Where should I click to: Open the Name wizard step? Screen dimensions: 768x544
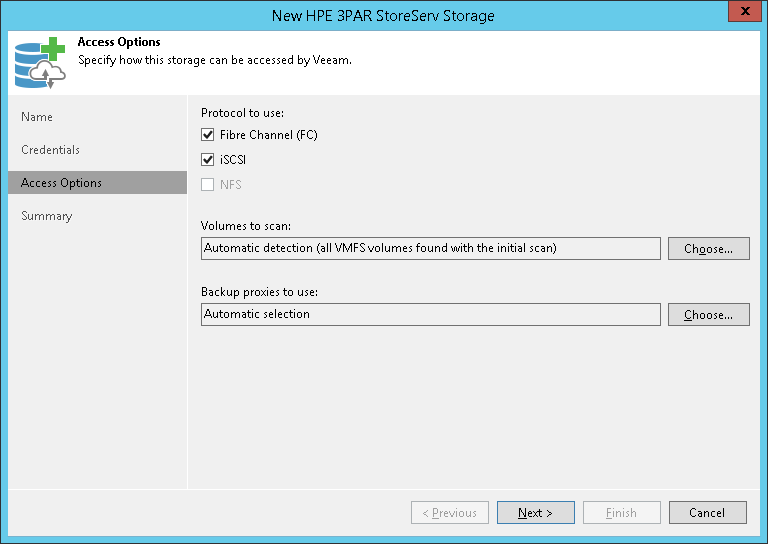click(37, 117)
